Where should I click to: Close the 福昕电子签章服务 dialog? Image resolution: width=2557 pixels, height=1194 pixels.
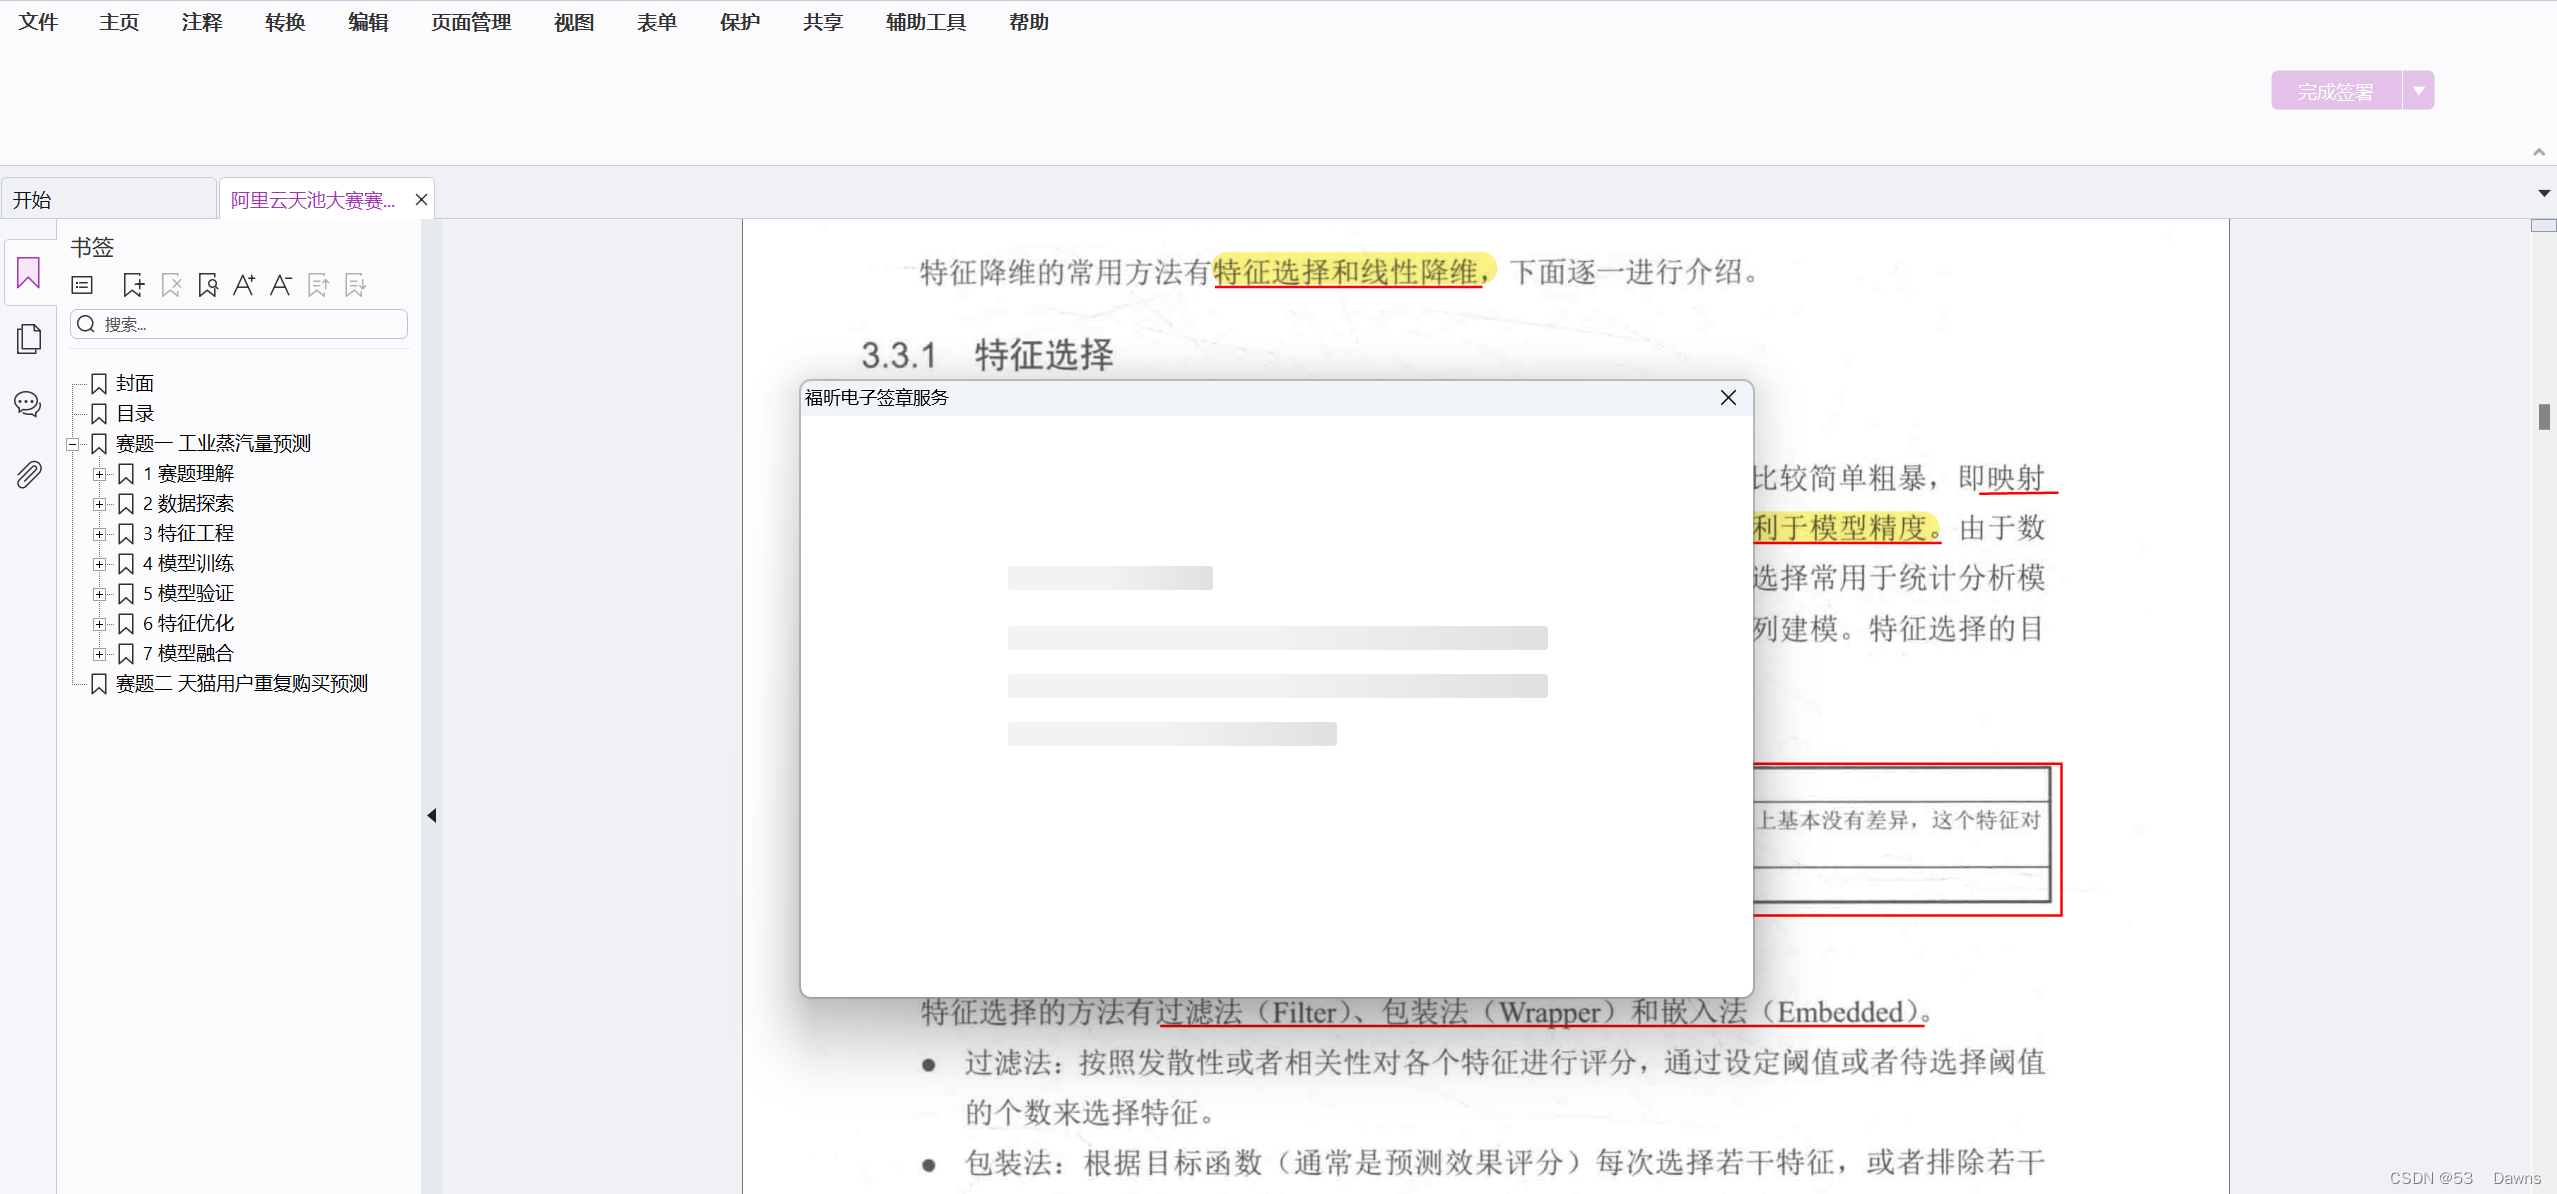point(1727,398)
